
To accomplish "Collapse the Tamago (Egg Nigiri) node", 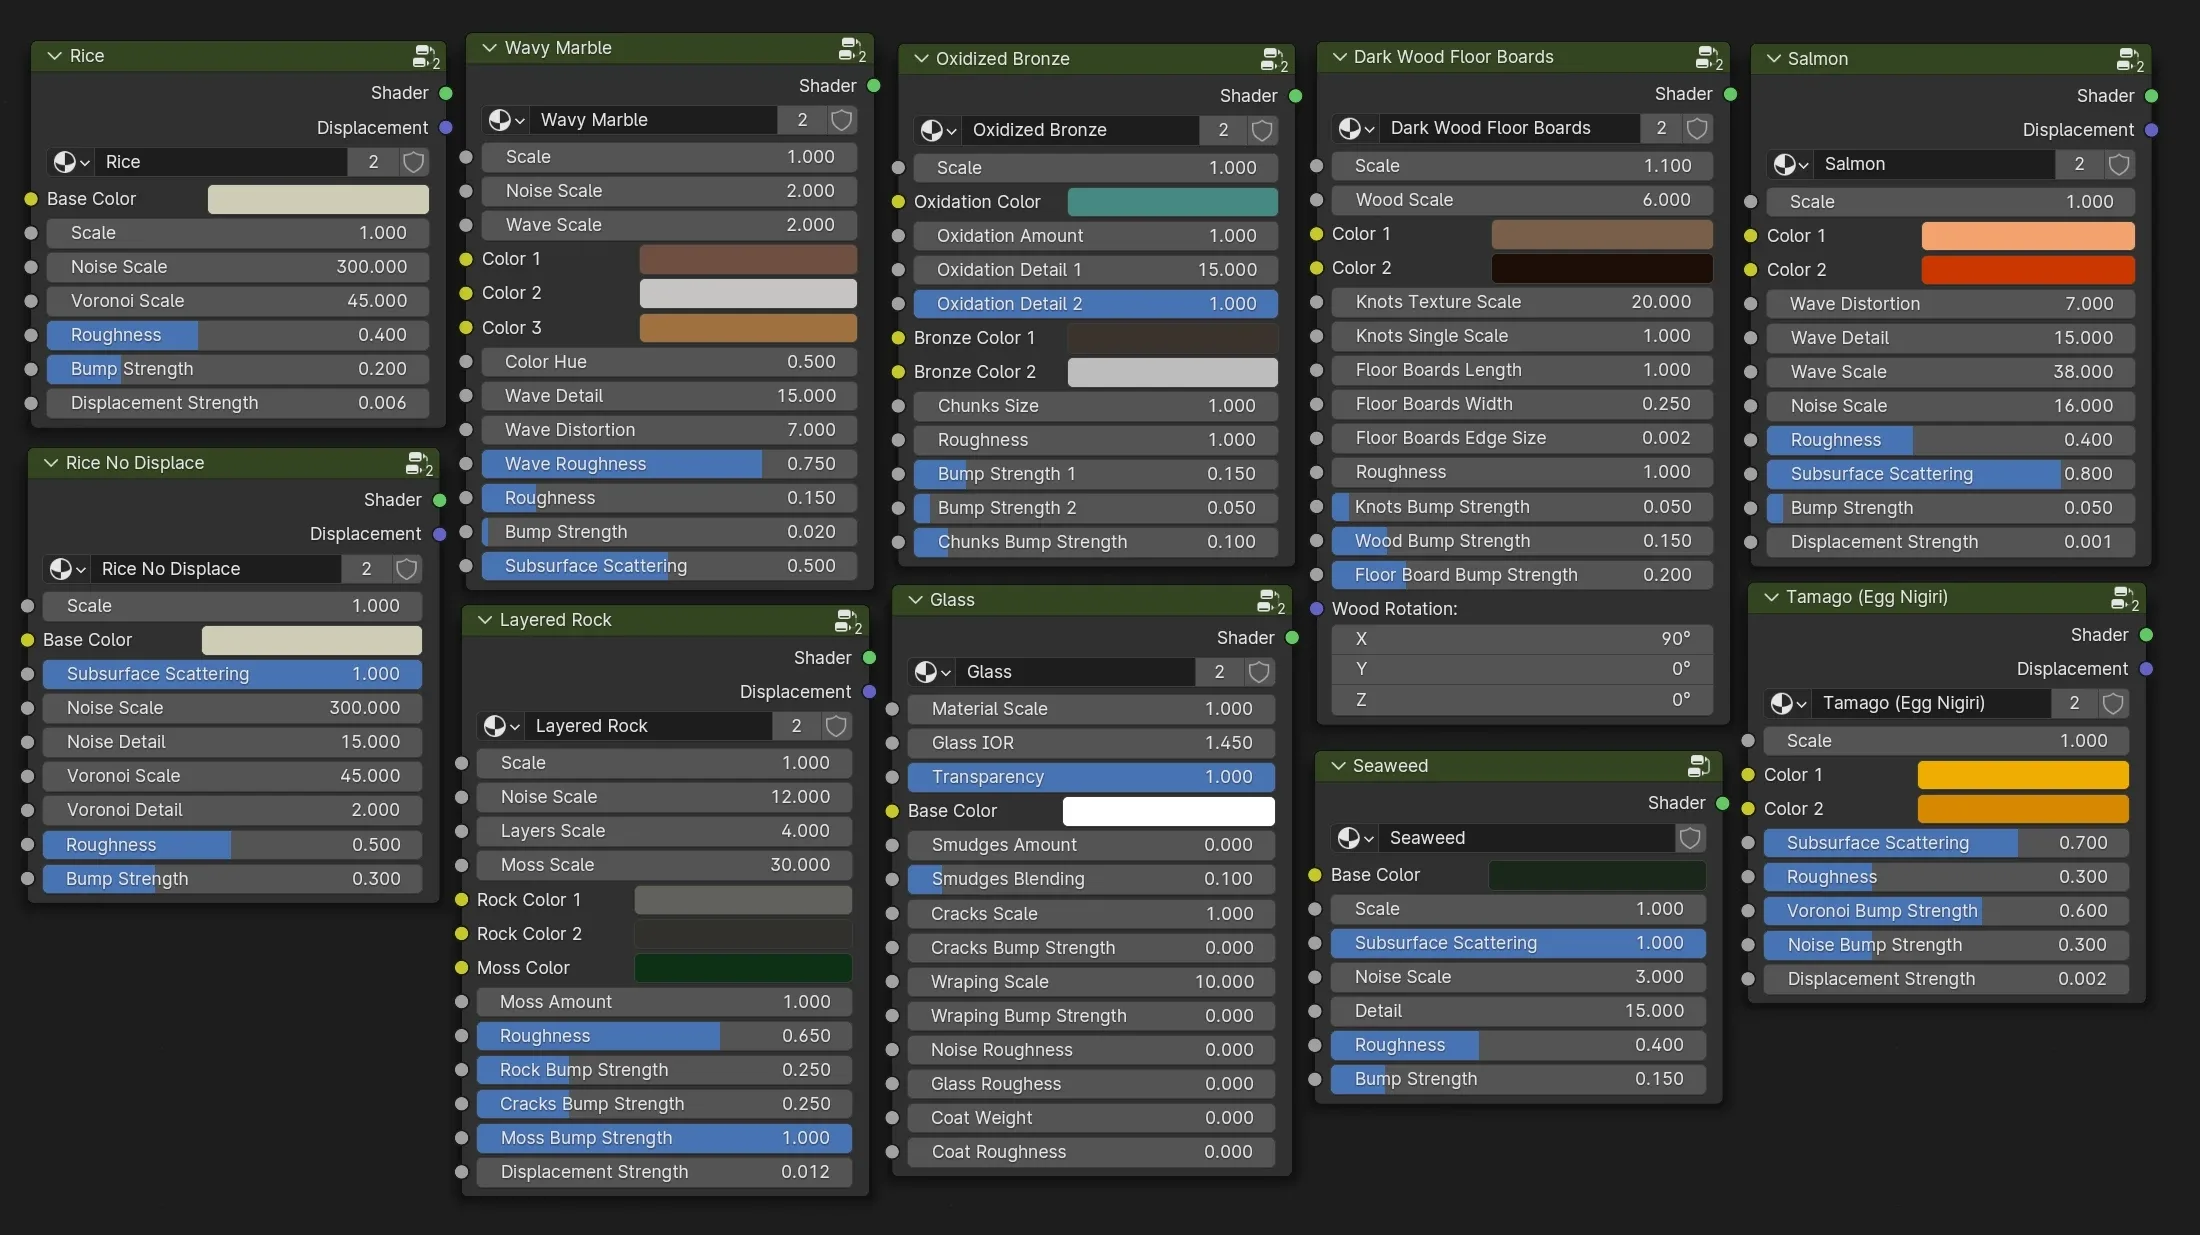I will click(1770, 597).
